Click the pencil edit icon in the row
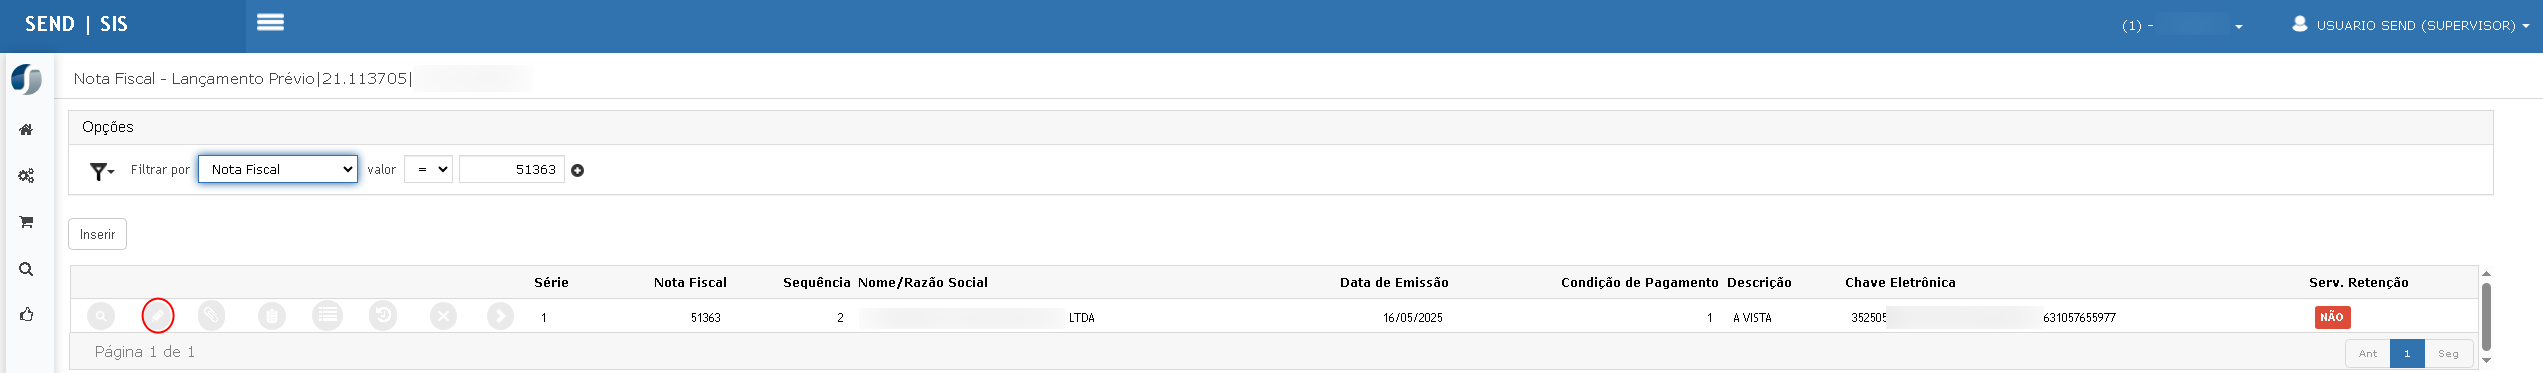The width and height of the screenshot is (2543, 373). pos(158,316)
